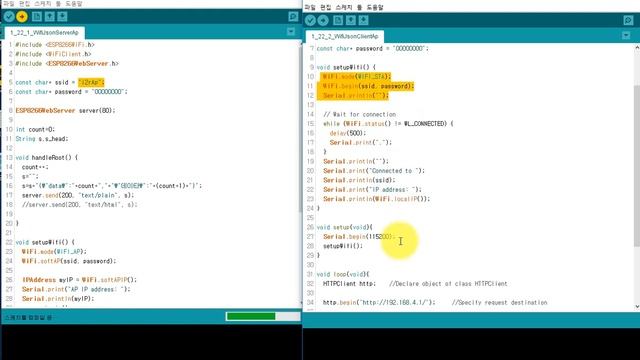Select the 1_22_2_WifiJsonClientAp tab
This screenshot has width=640, height=360.
[x=345, y=36]
